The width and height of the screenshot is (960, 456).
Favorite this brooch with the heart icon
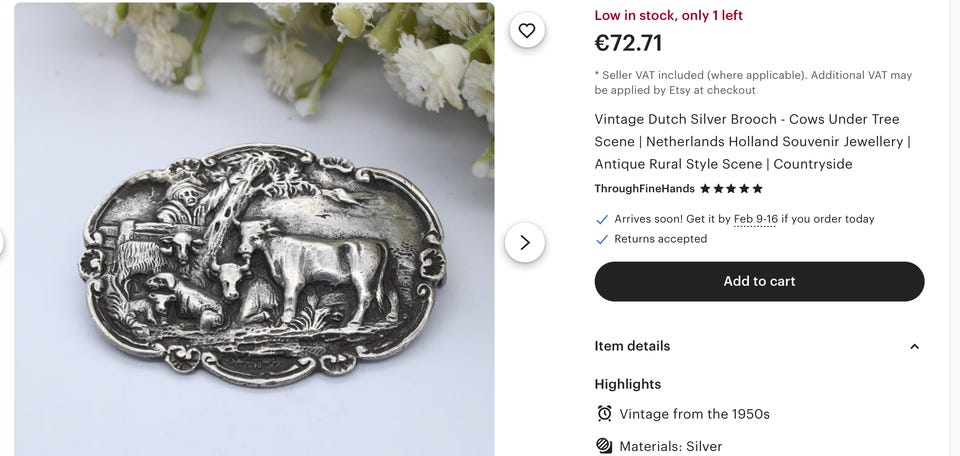tap(527, 30)
